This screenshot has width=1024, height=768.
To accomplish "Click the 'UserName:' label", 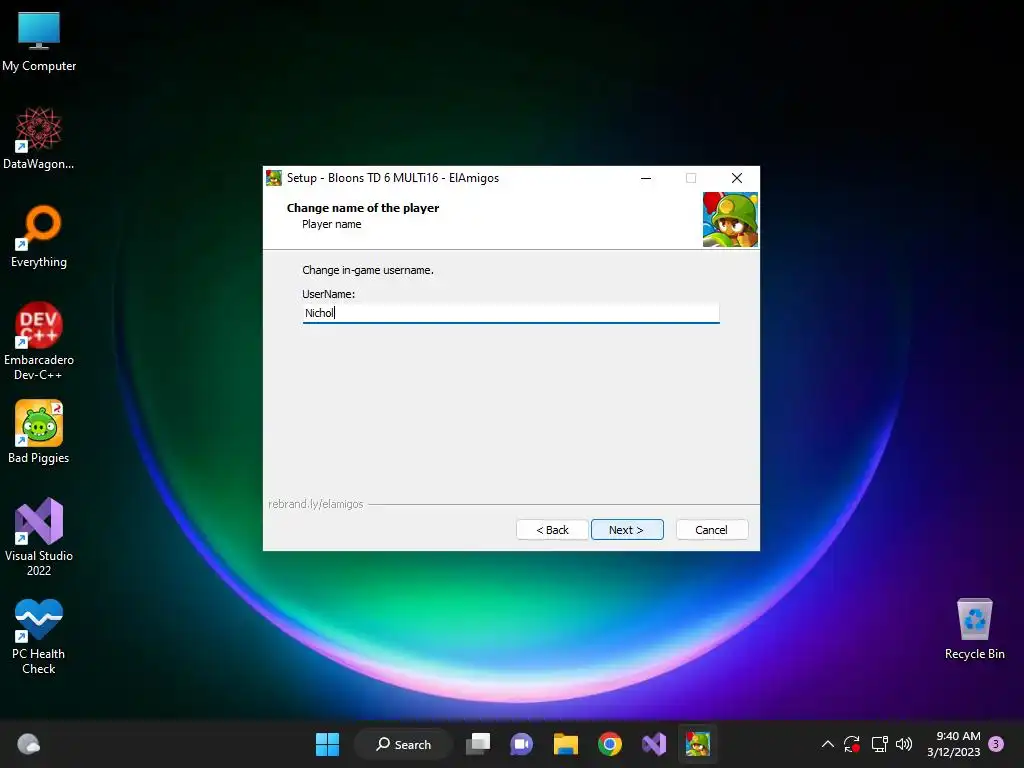I will point(328,294).
